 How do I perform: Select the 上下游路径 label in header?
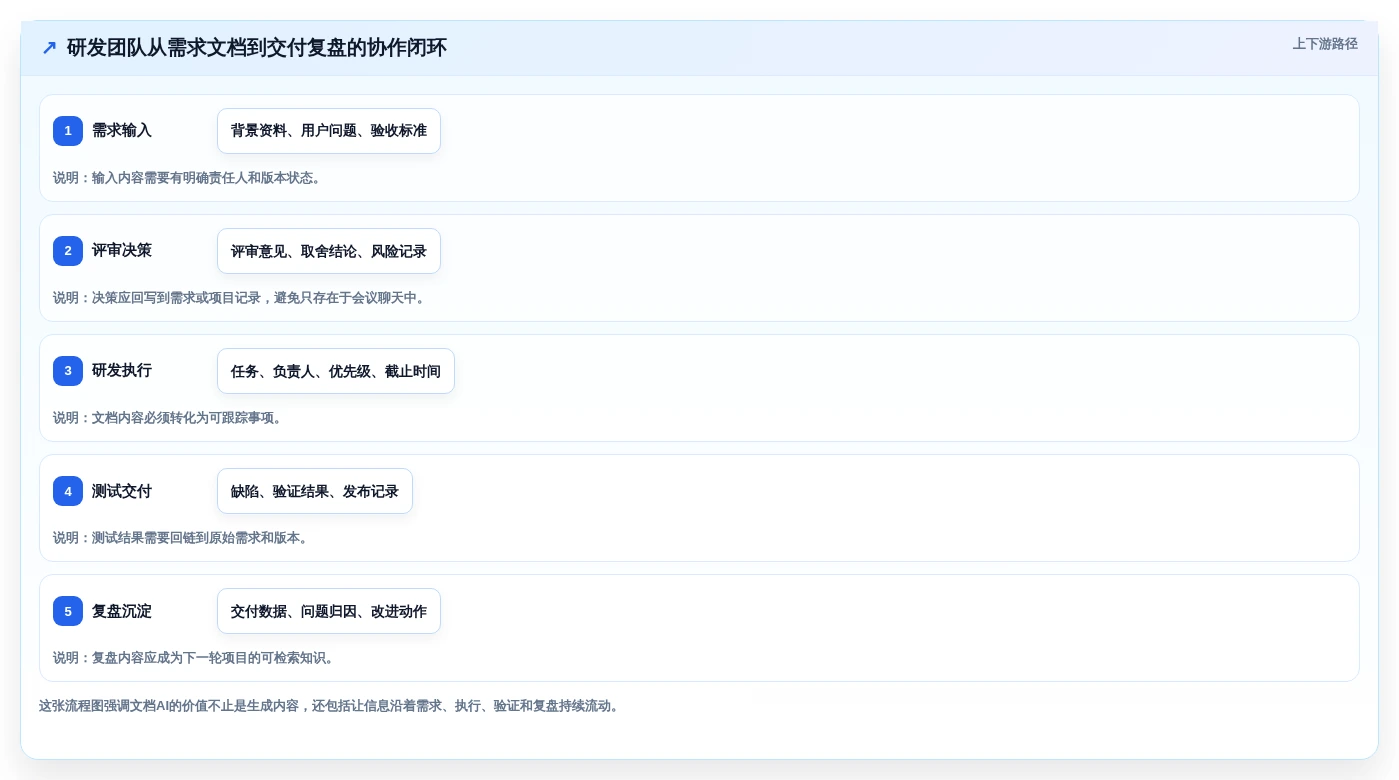[1325, 44]
